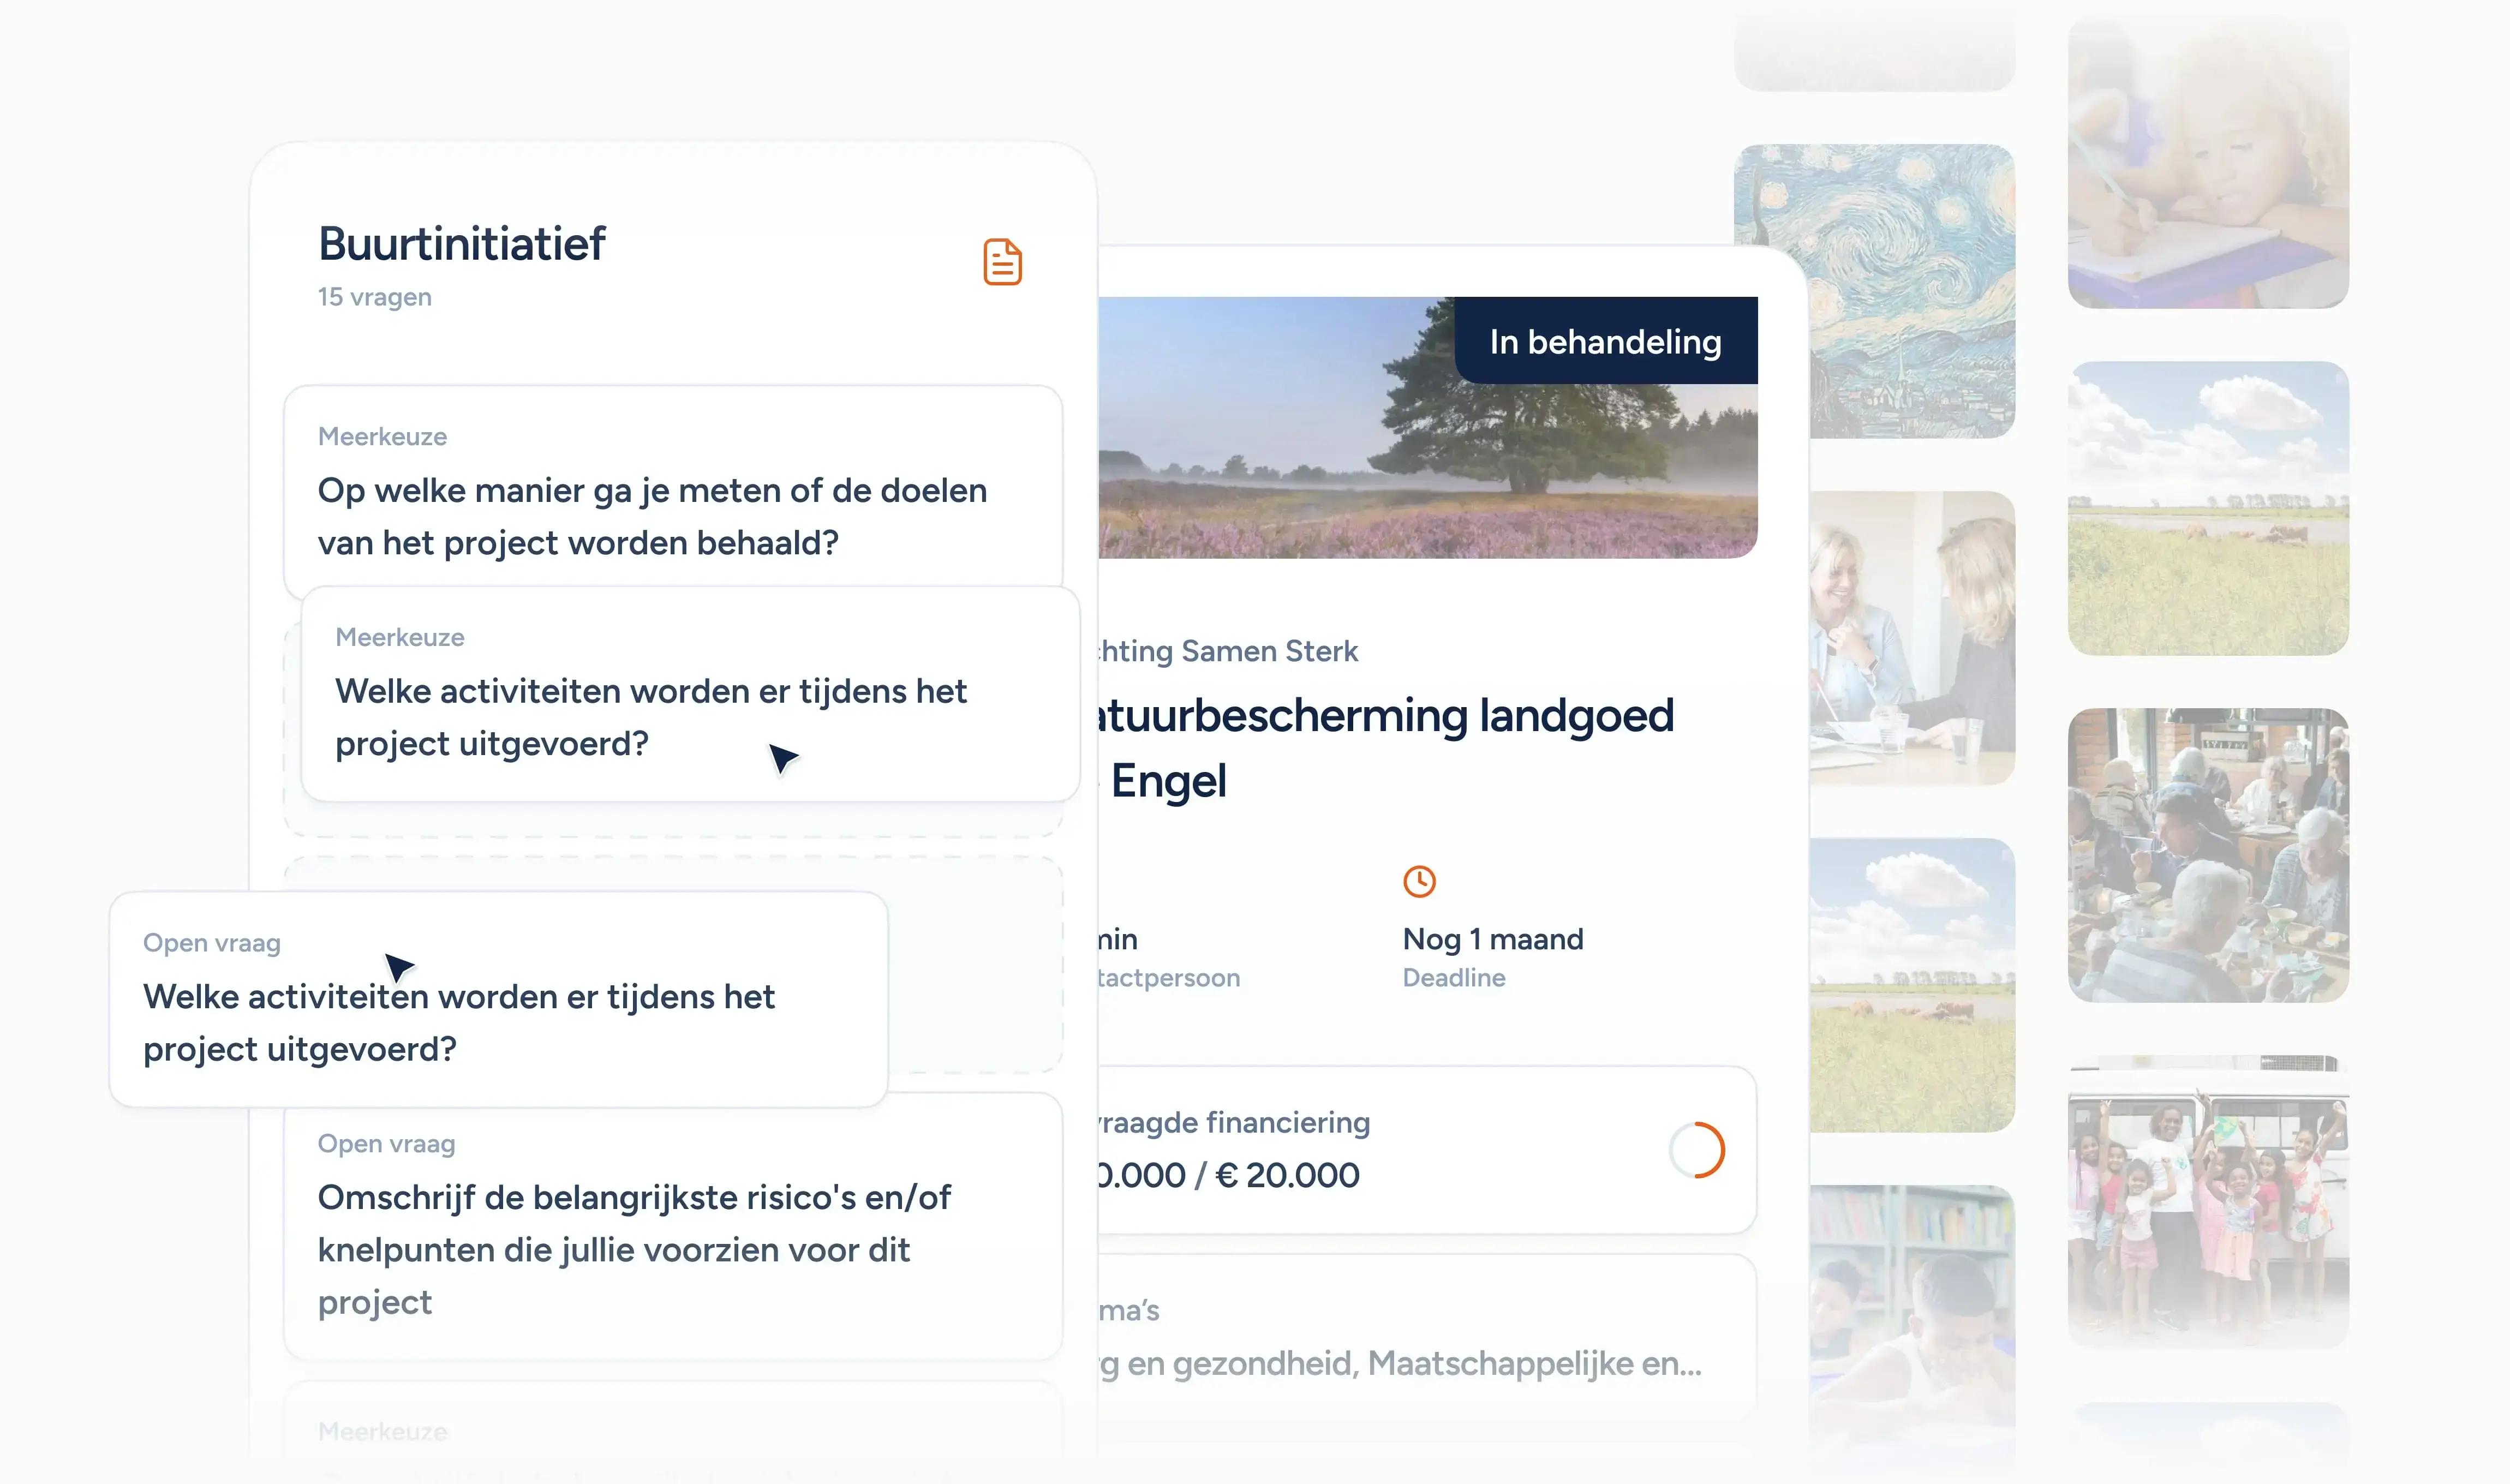This screenshot has height=1484, width=2510.
Task: Click the 'Meerkeuze' label above the doelen question
Action: coord(382,437)
